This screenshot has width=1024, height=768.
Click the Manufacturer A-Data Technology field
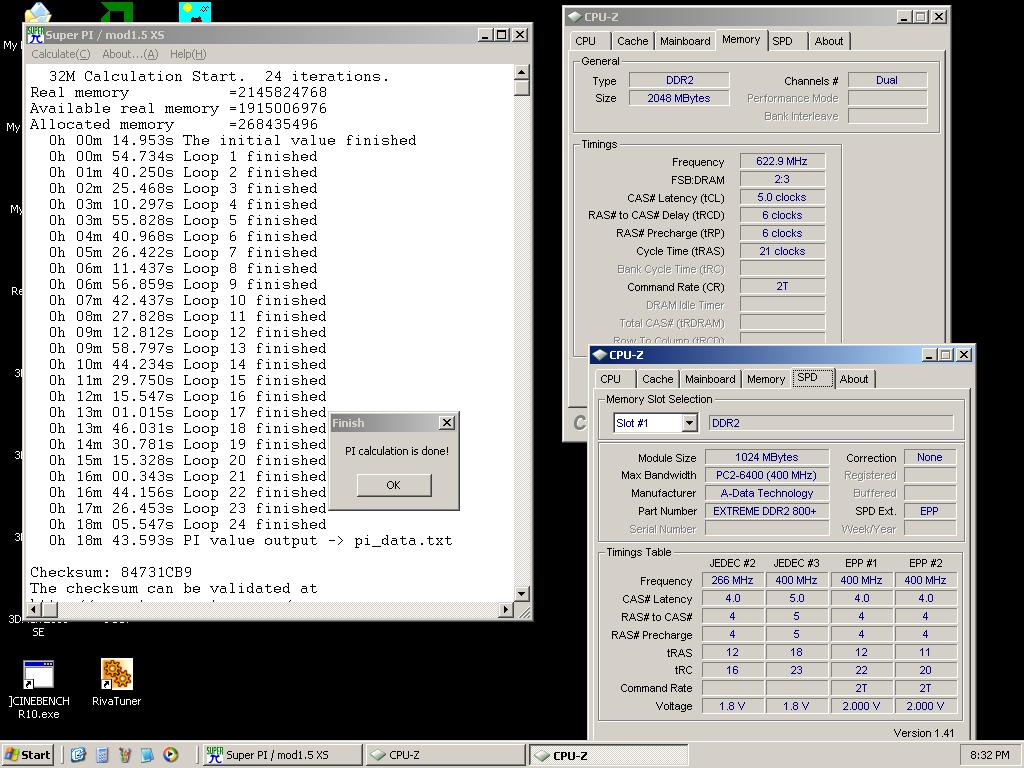click(767, 493)
